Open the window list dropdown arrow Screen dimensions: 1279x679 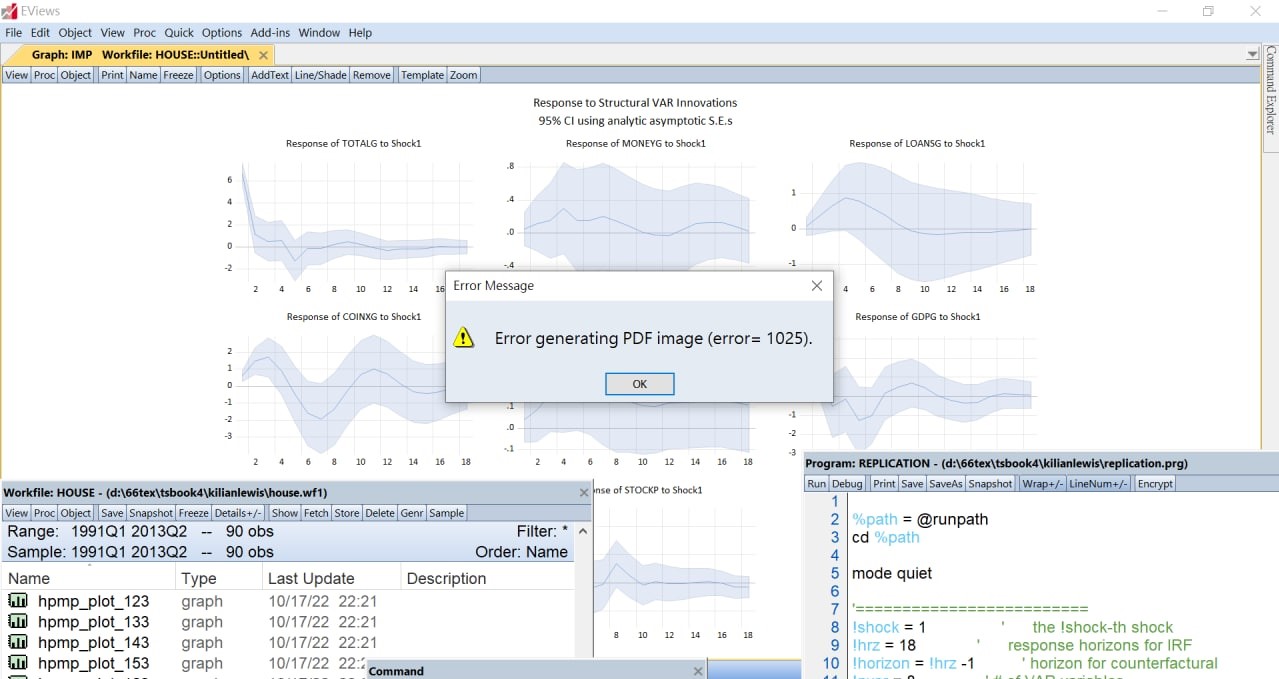1252,54
